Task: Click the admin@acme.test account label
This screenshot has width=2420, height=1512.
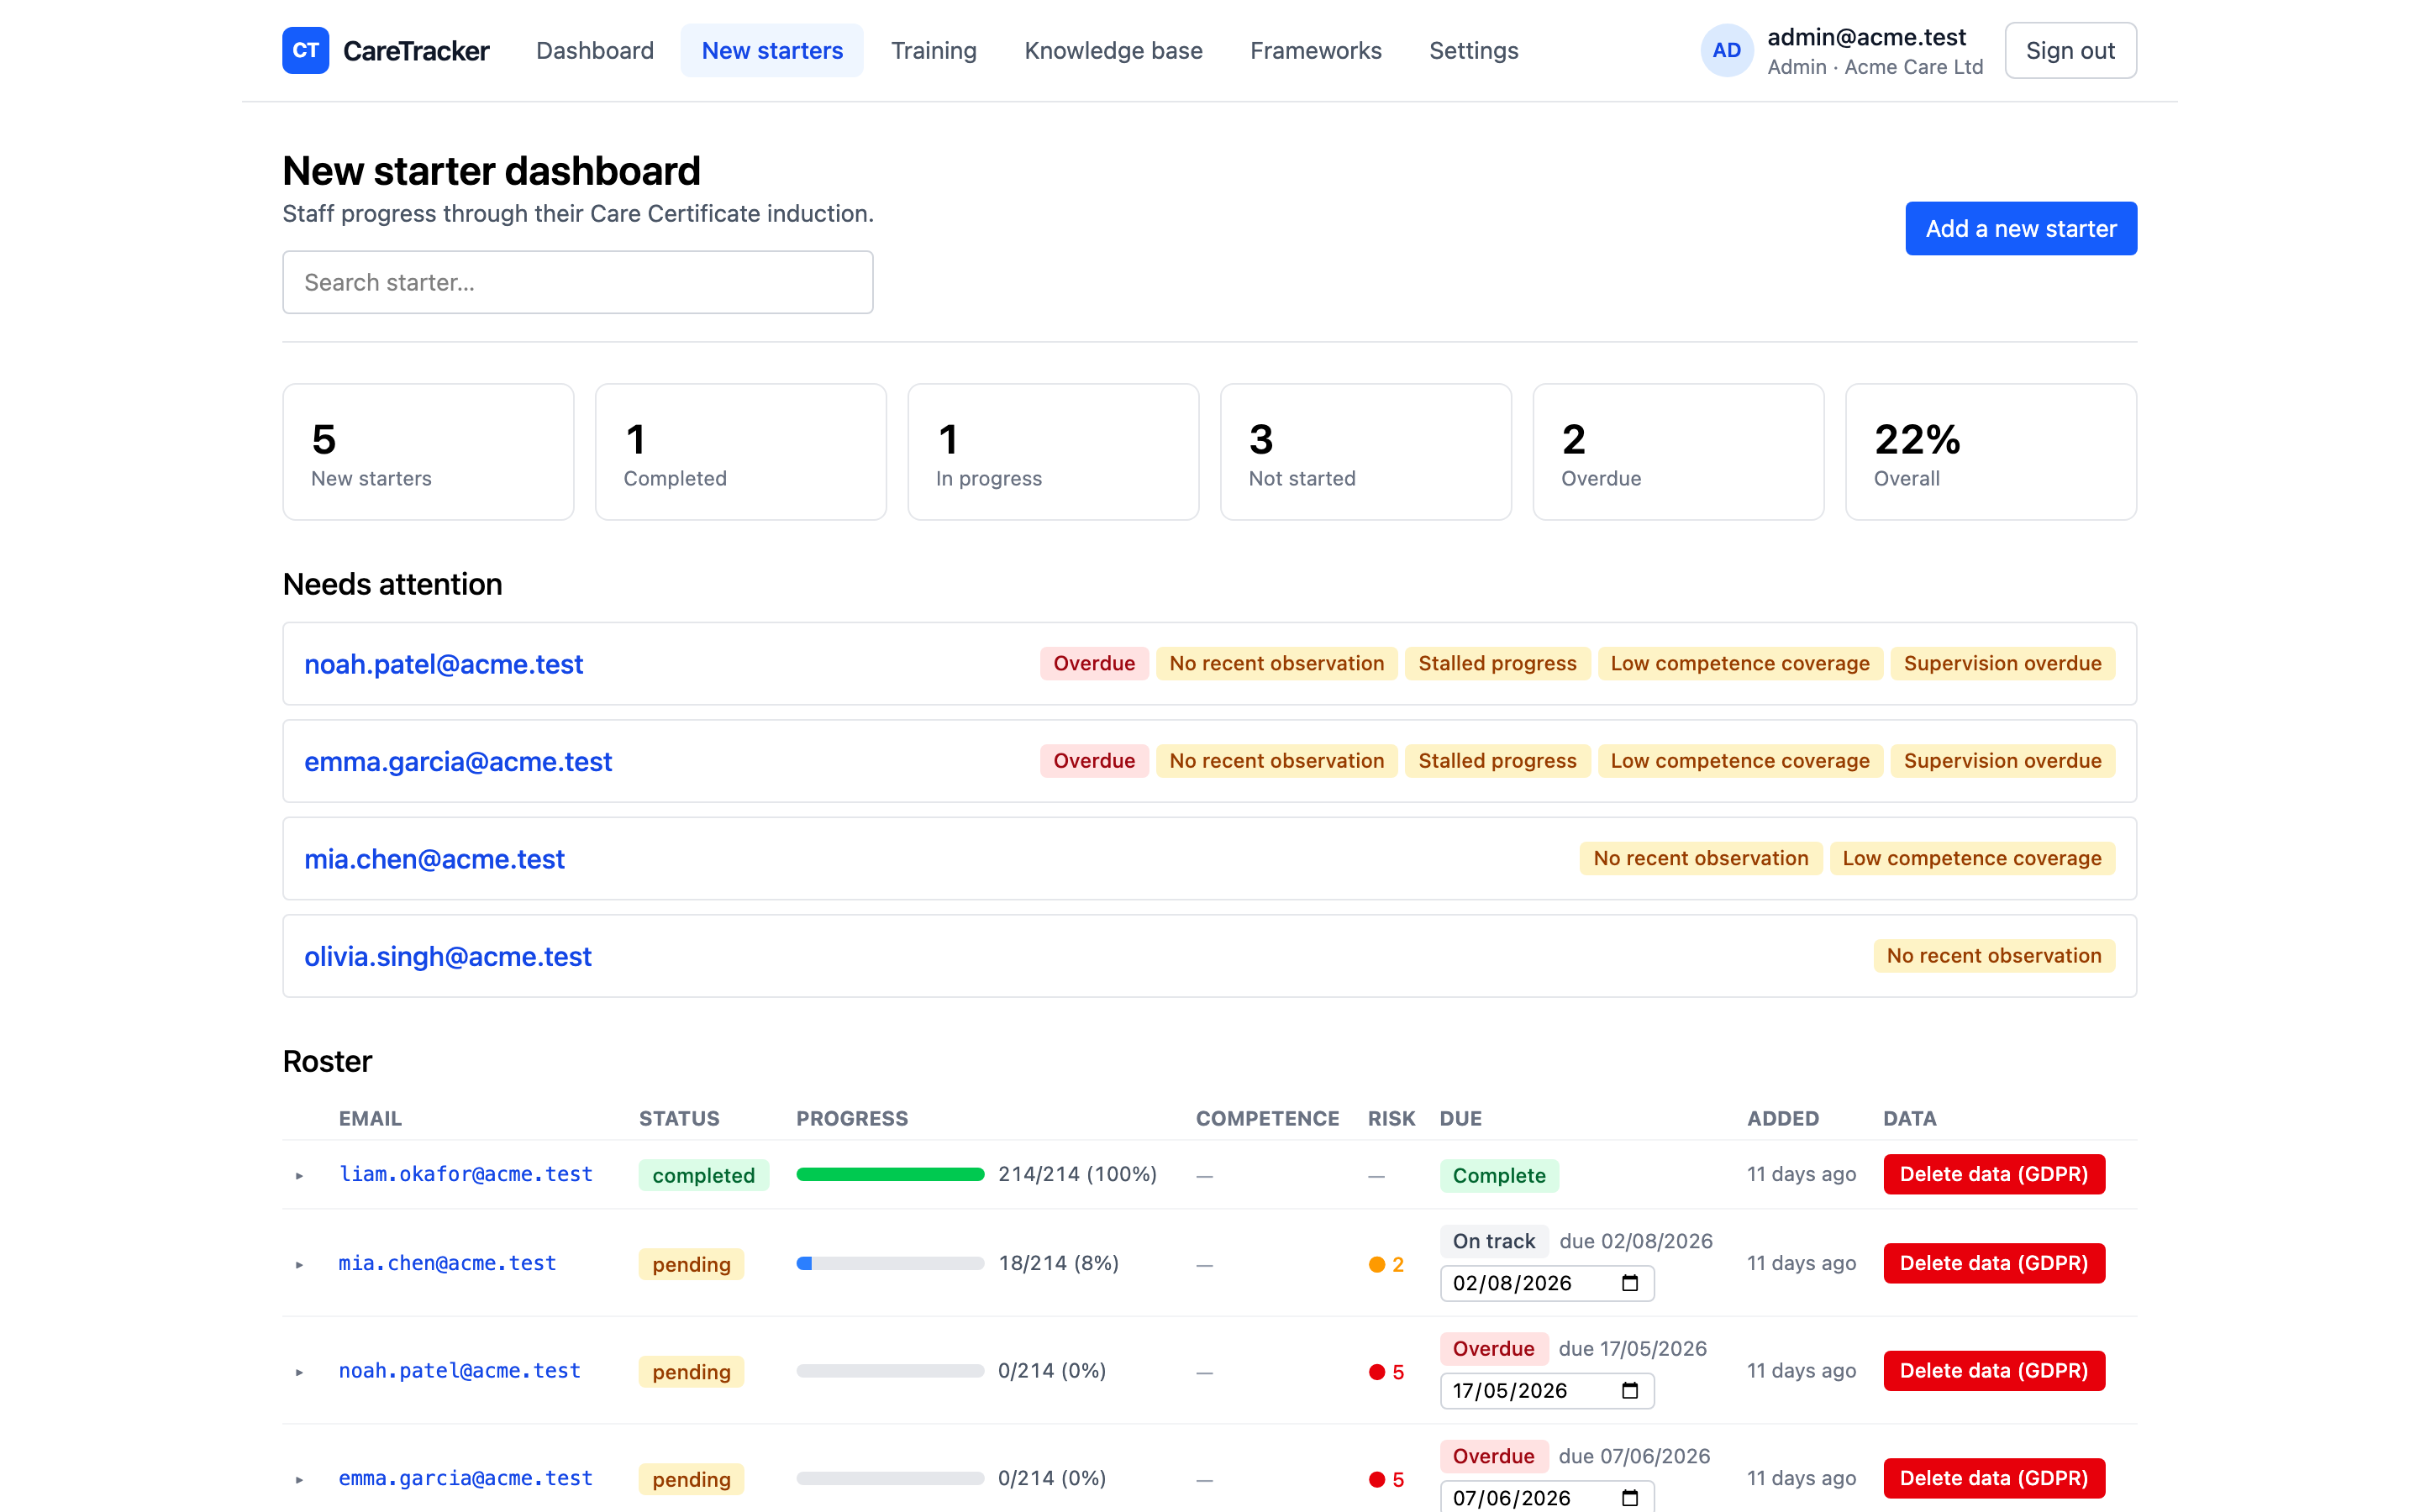Action: click(x=1866, y=37)
